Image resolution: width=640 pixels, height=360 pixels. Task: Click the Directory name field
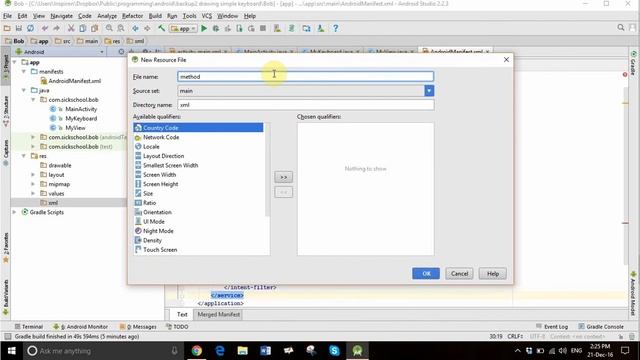coord(305,105)
